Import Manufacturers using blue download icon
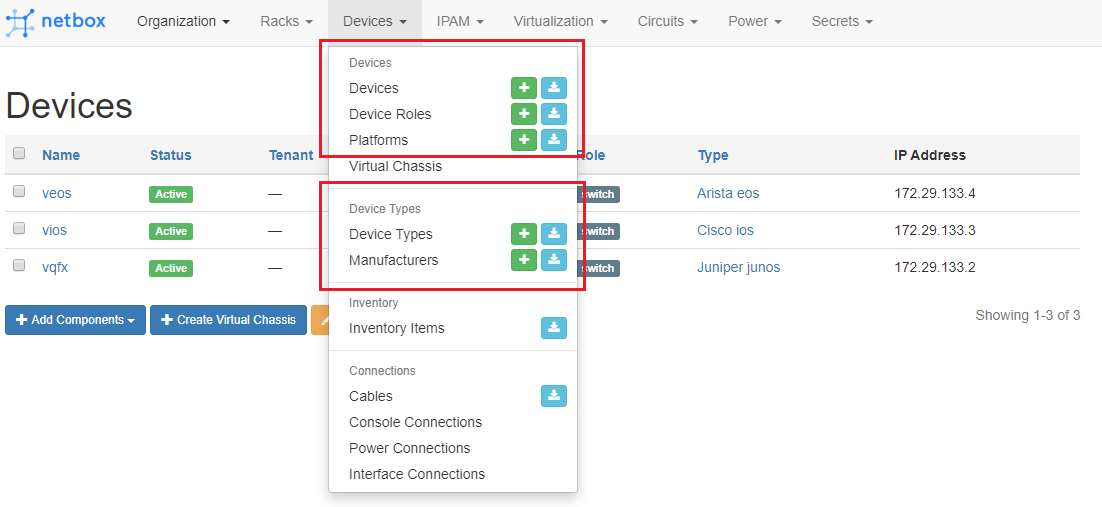Viewport: 1102px width, 507px height. pos(554,260)
